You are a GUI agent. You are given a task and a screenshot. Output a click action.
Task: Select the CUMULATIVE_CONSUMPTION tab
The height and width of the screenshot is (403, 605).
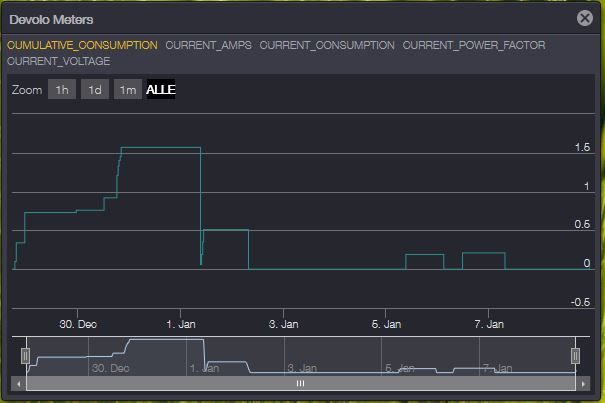coord(82,45)
